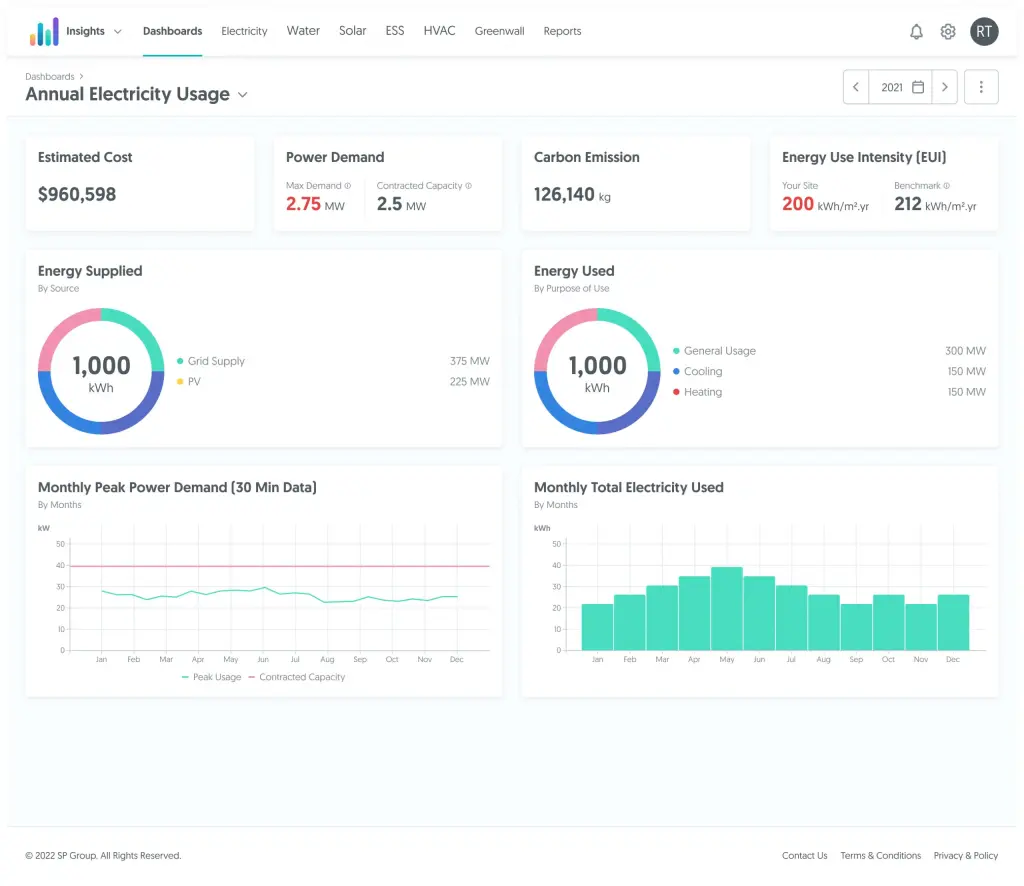Open the three-dot options menu

click(981, 86)
